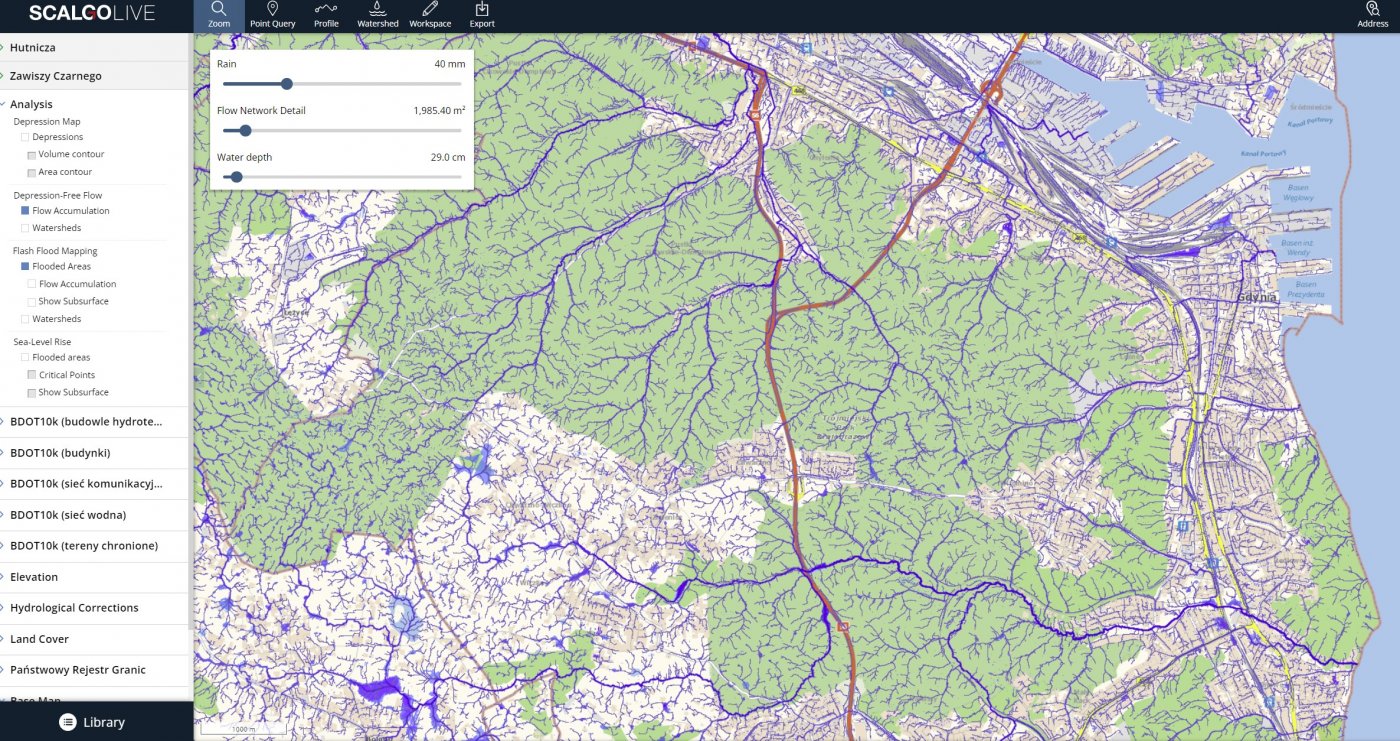Enable Flash Flood Flow Accumulation checkbox

pos(32,284)
